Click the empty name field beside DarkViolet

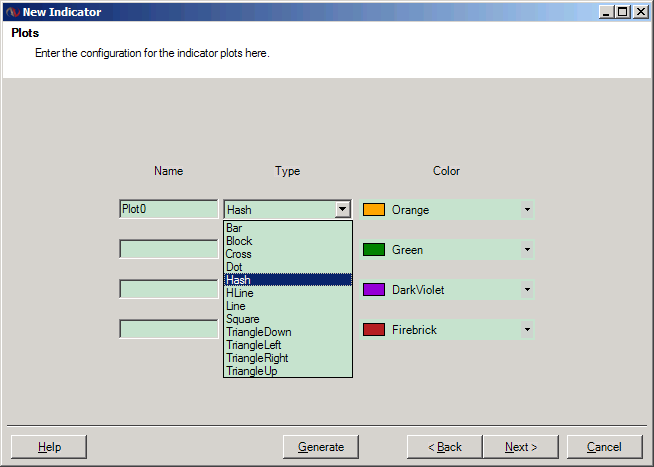click(169, 289)
